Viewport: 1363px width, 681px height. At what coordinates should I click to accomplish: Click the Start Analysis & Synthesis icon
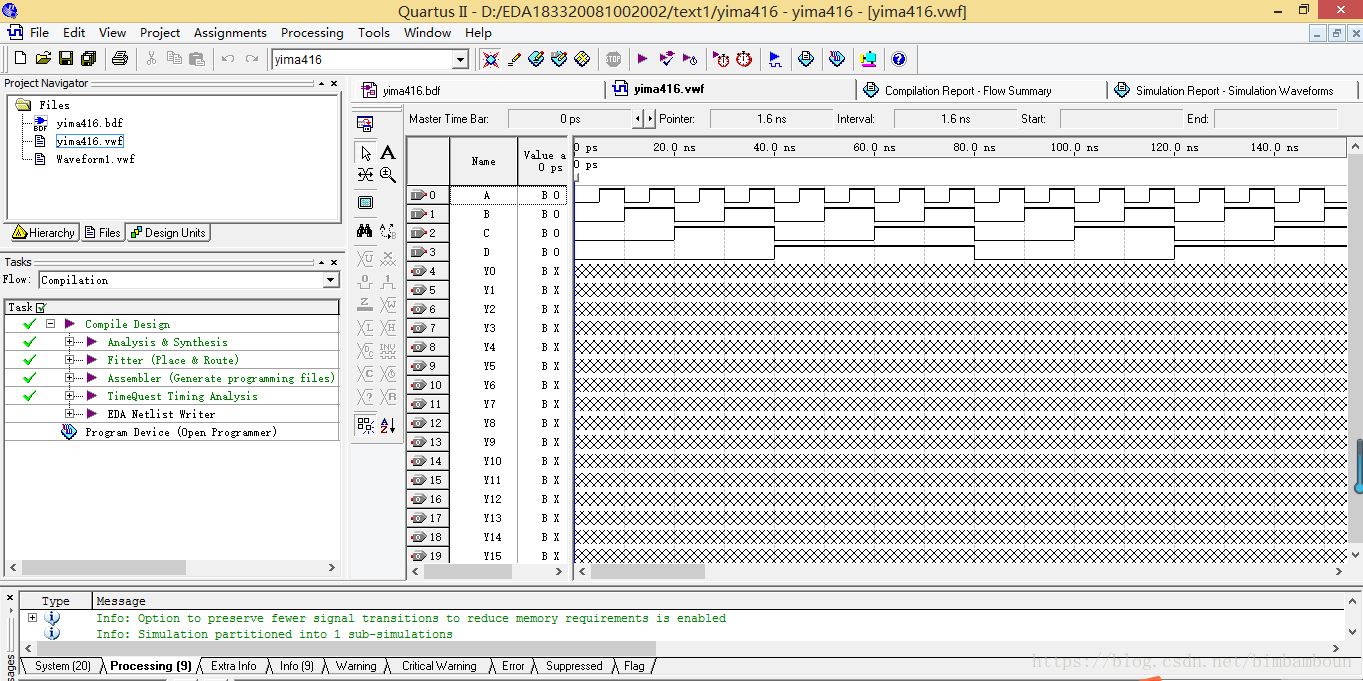coord(666,59)
